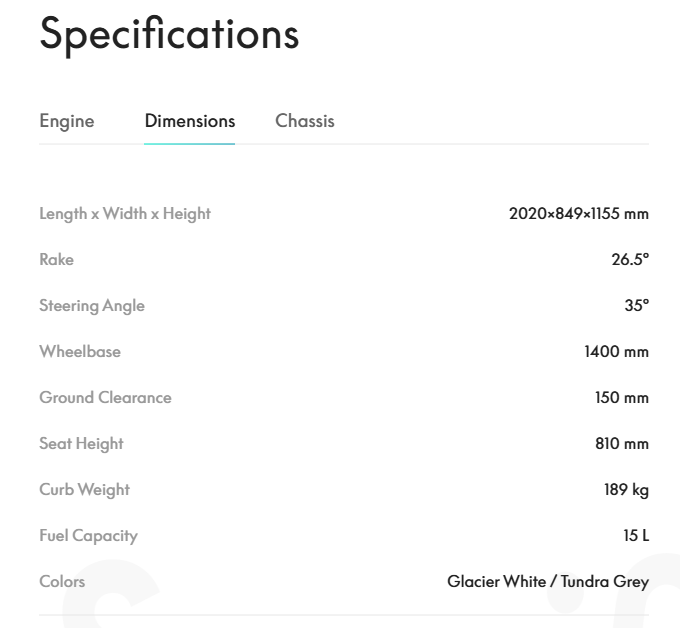Switch to the Engine tab
This screenshot has width=680, height=628.
pyautogui.click(x=67, y=121)
